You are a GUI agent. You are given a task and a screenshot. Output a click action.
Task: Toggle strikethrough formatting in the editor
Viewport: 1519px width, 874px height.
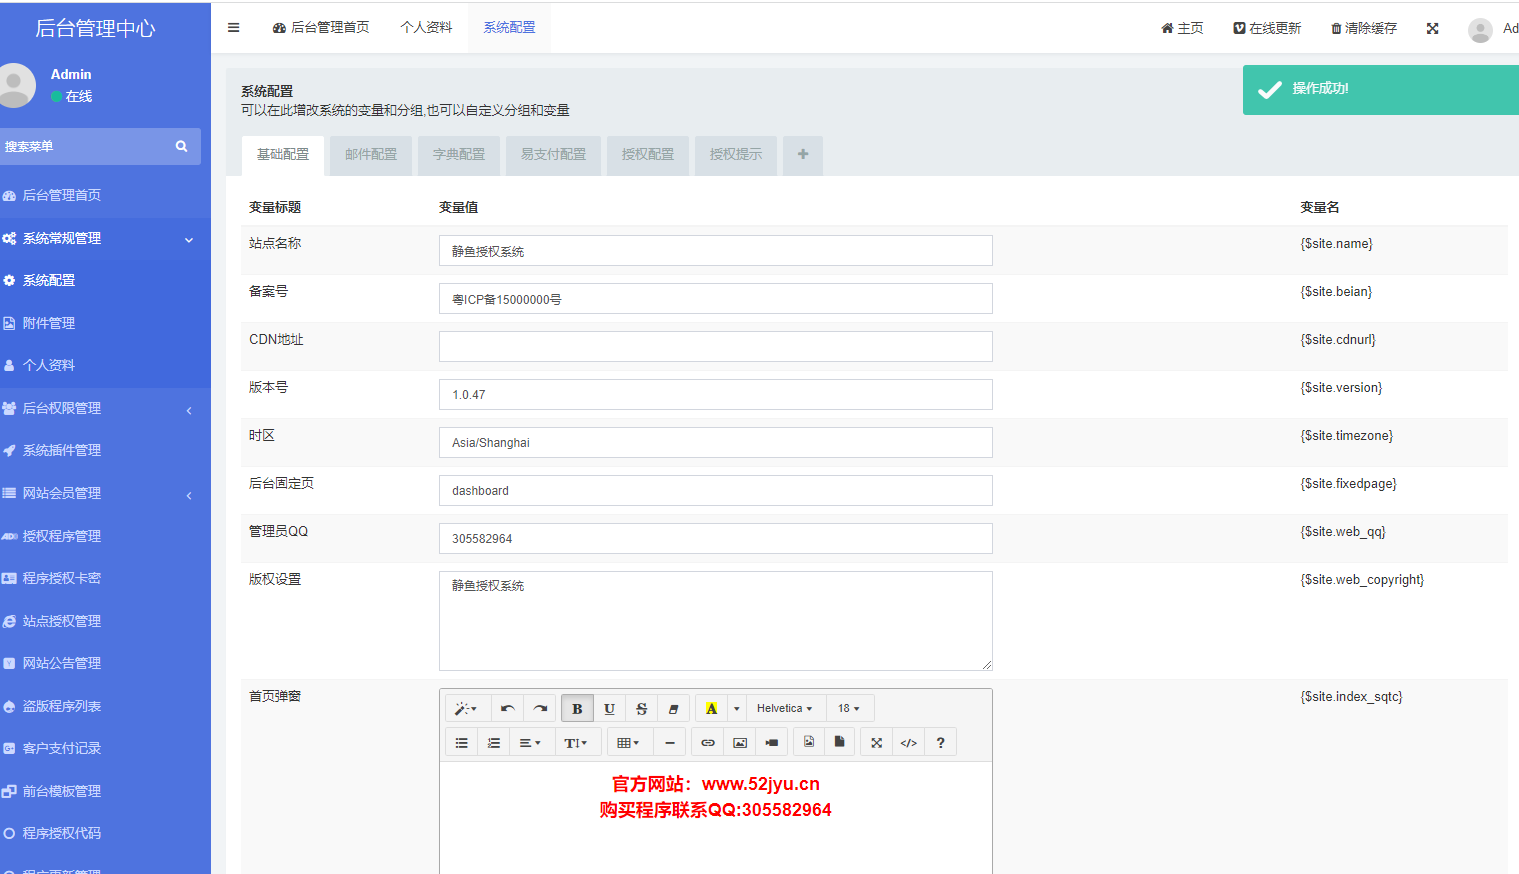[x=641, y=709]
